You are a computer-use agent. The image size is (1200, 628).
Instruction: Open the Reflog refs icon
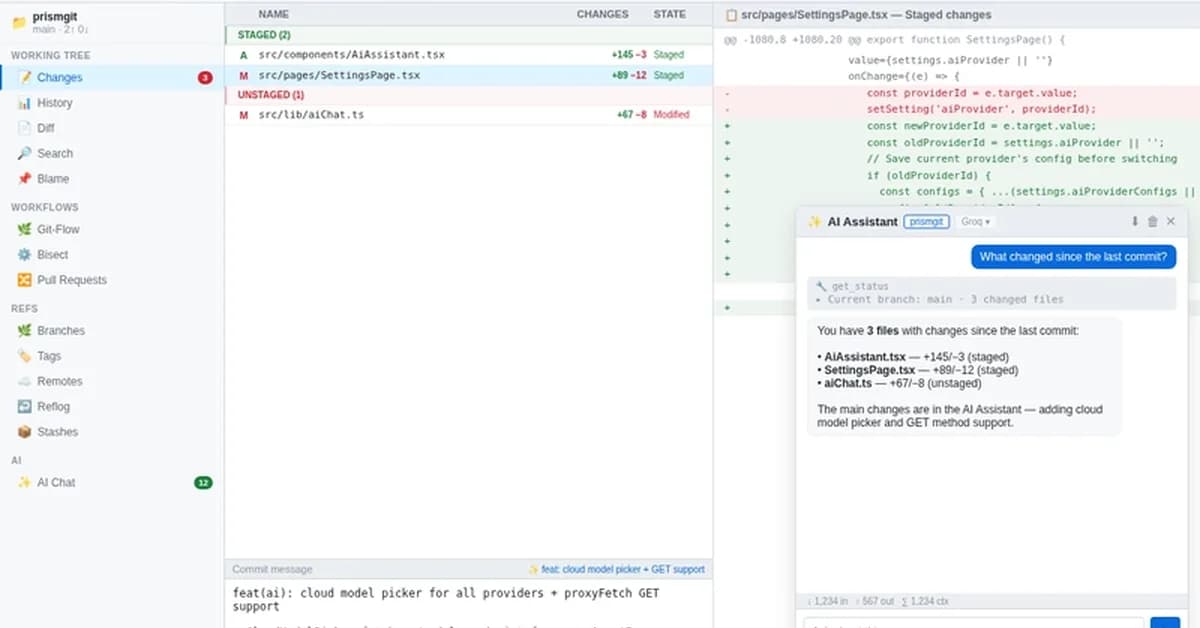click(25, 407)
